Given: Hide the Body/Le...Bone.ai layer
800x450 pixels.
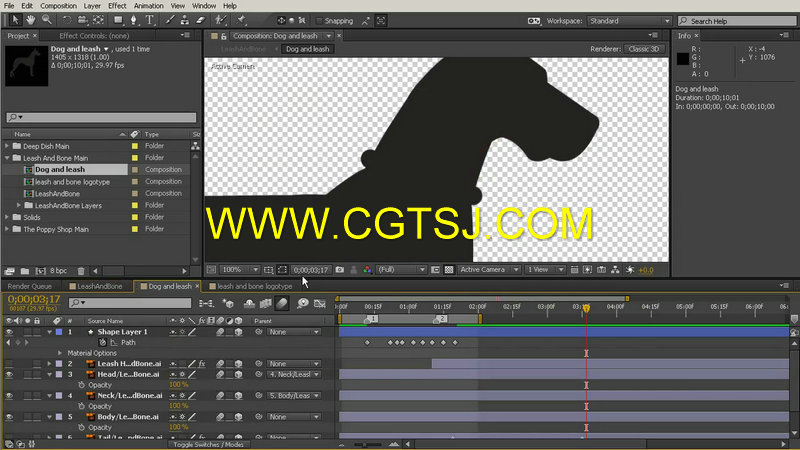Looking at the screenshot, I should [x=9, y=417].
